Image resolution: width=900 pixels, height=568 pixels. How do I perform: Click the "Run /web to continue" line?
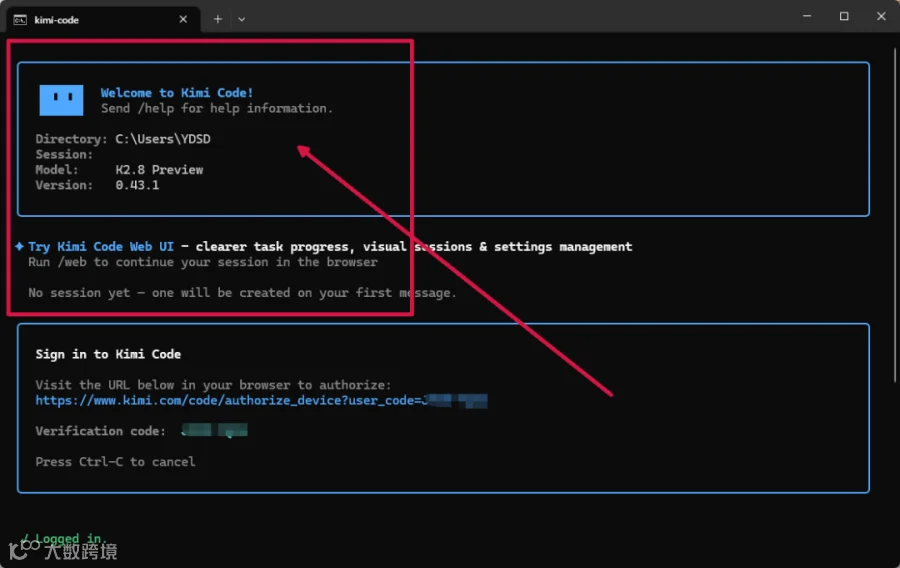[203, 262]
